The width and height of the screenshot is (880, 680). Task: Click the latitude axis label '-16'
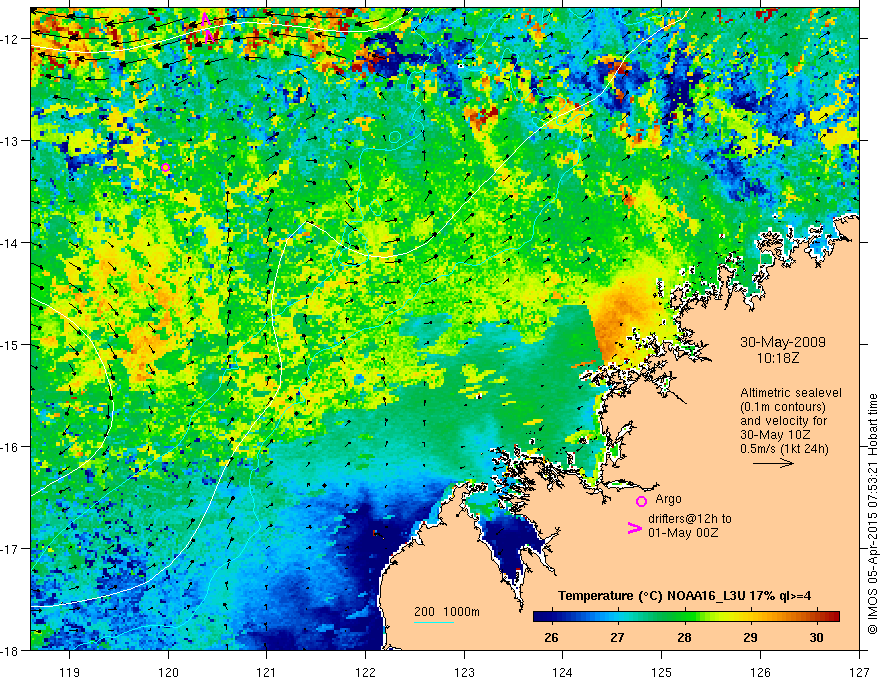pos(10,447)
